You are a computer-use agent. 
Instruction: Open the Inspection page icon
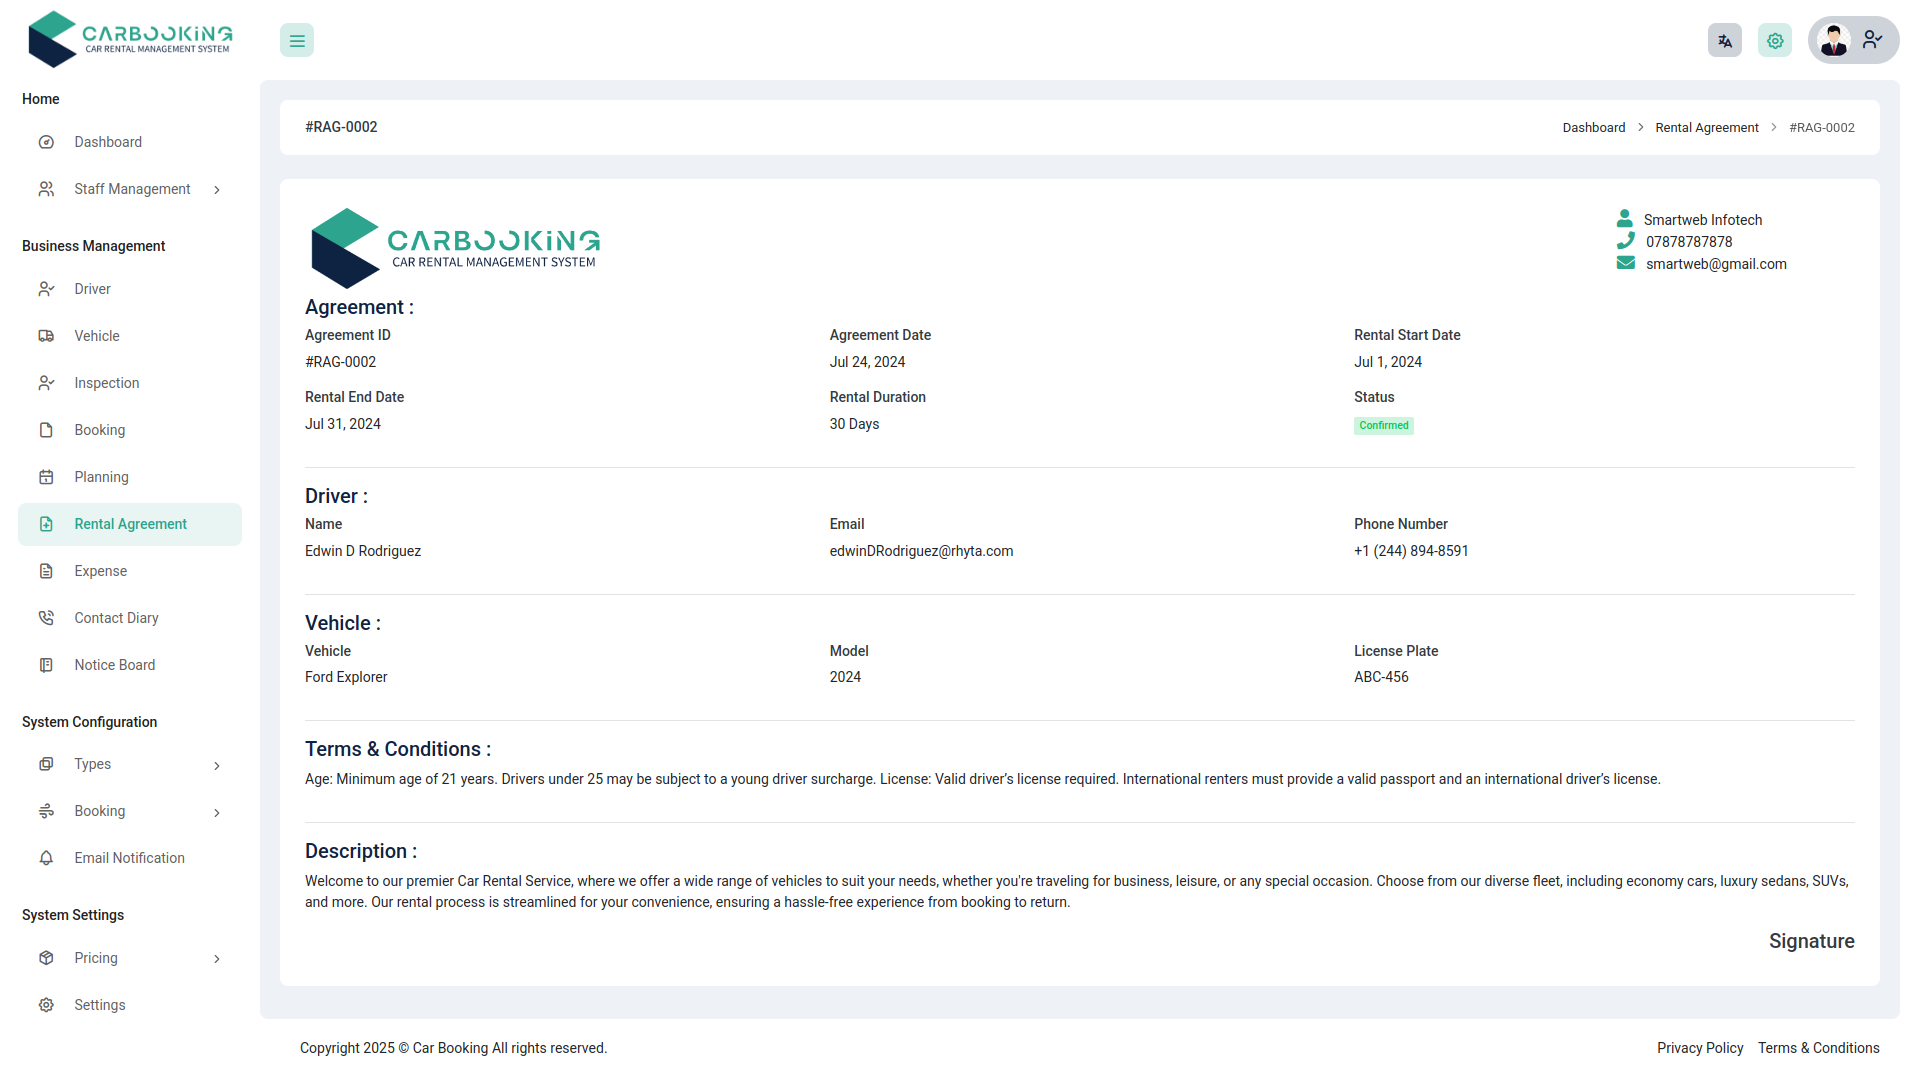tap(47, 383)
